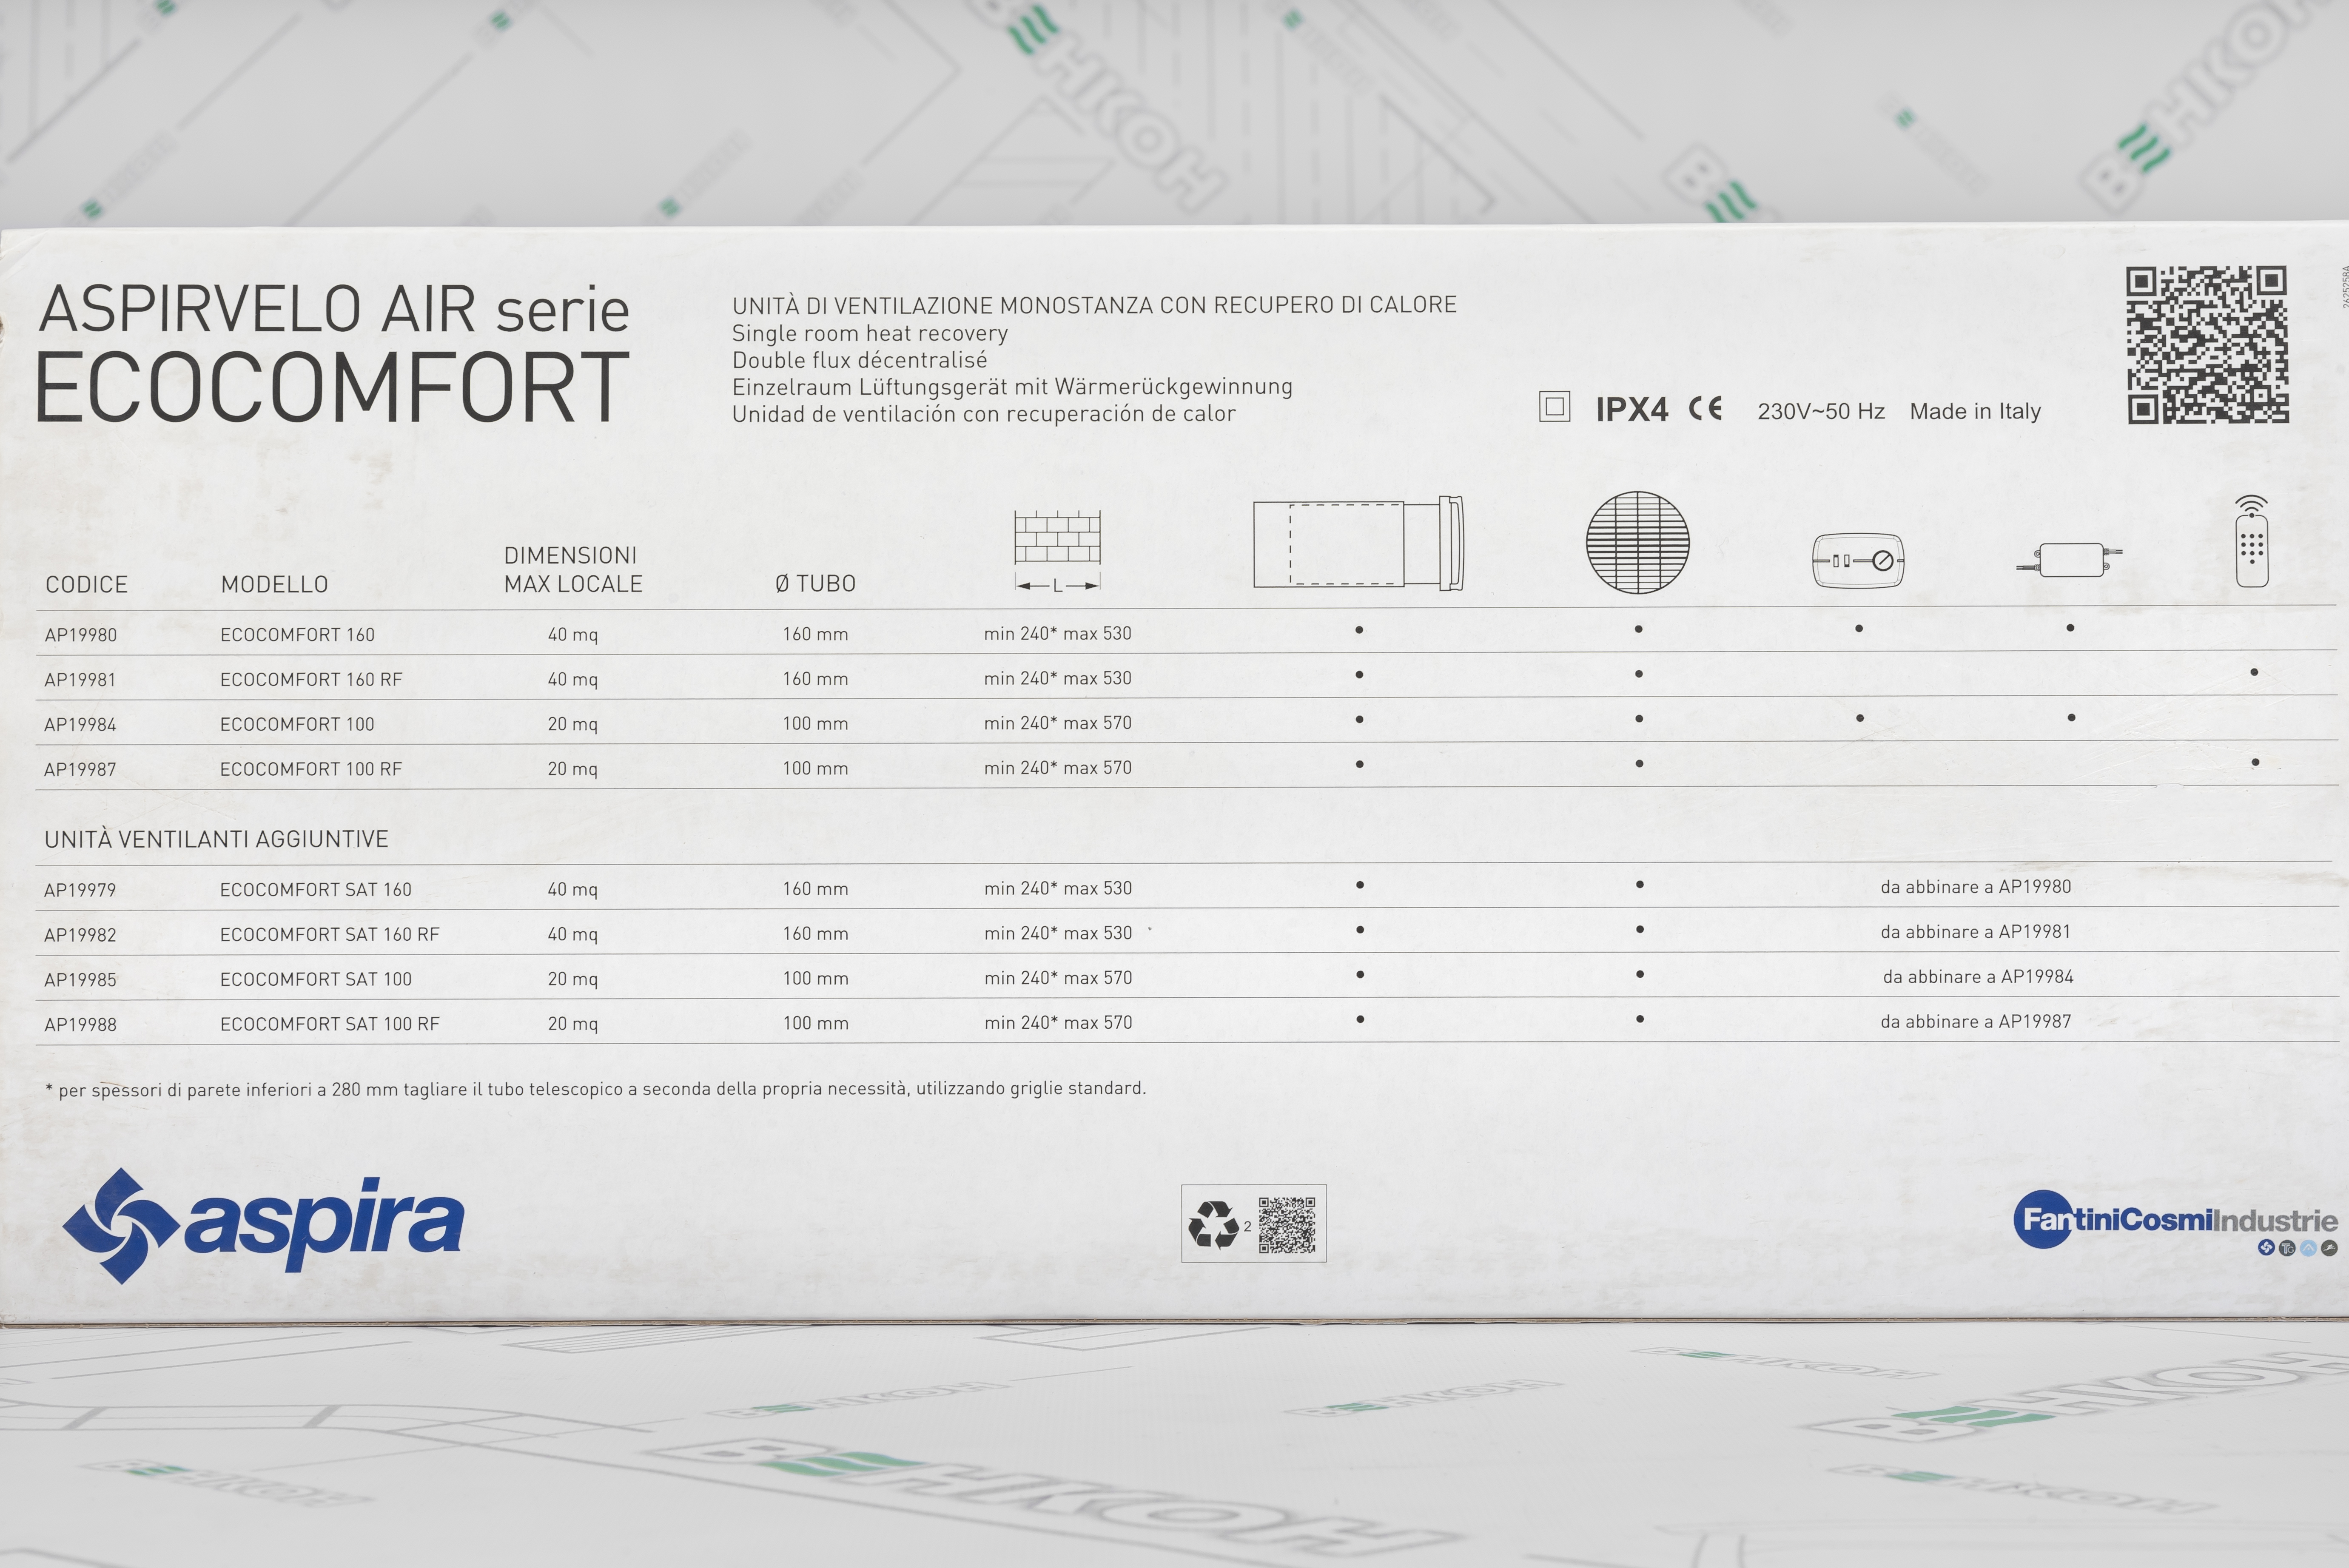The width and height of the screenshot is (2349, 1568).
Task: Click the IPX4 rating text
Action: 1632,409
